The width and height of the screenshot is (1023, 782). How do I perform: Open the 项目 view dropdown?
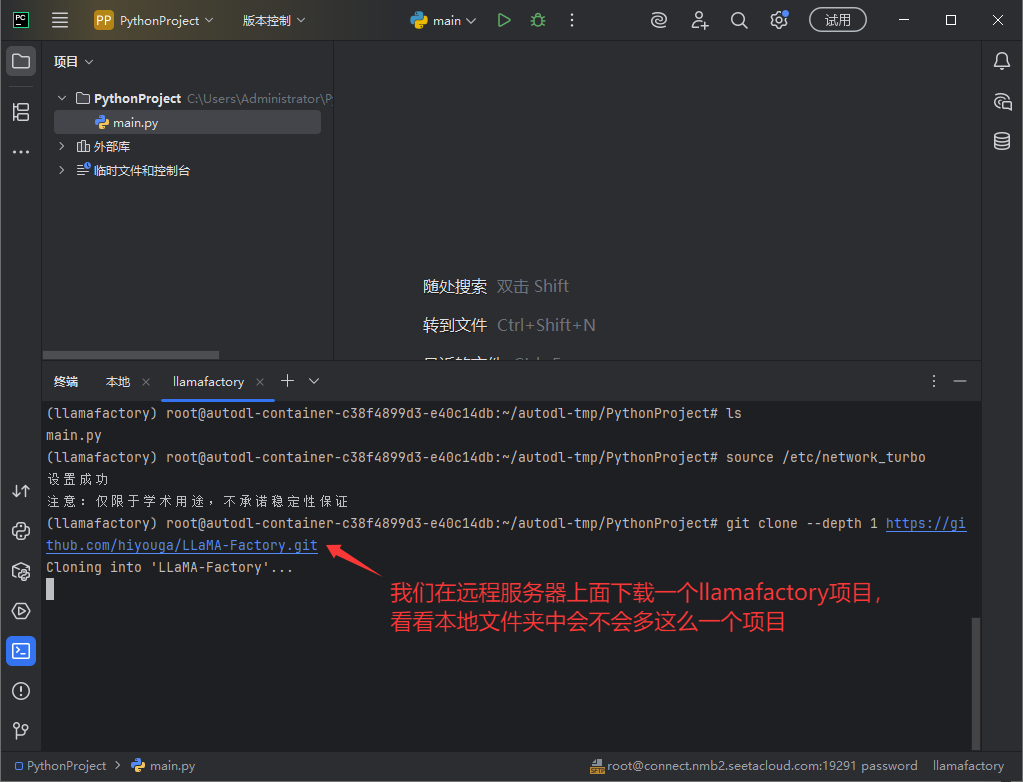click(73, 61)
